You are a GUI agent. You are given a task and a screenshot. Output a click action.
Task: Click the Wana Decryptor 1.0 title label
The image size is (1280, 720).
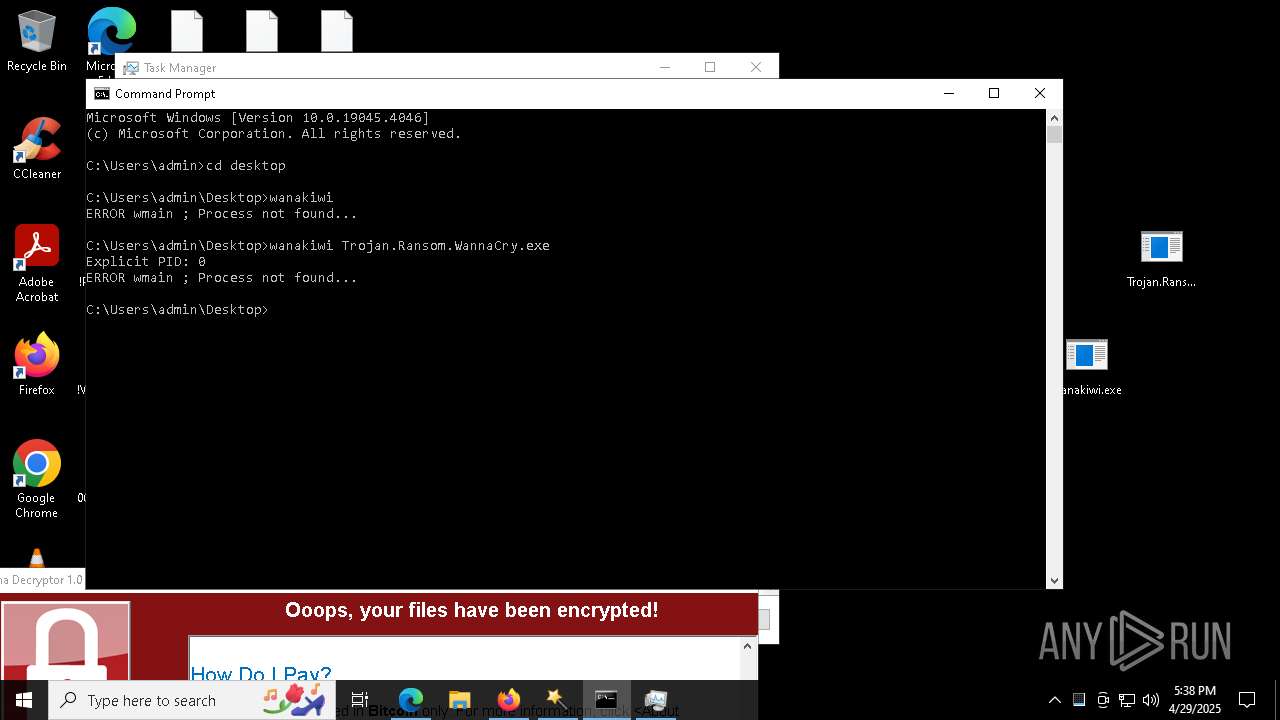42,580
